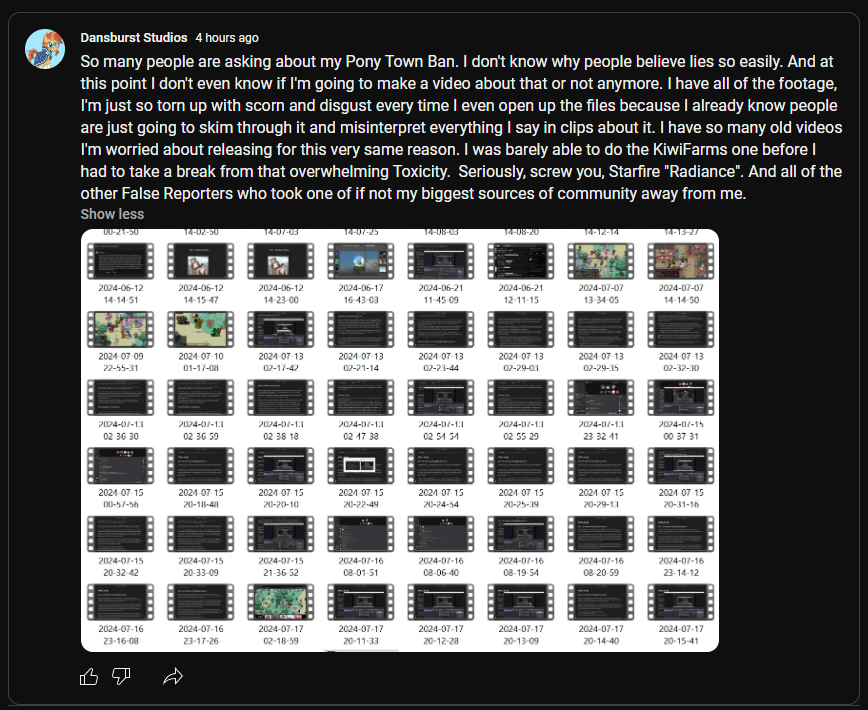Click the "4 hours ago" timestamp link

point(227,37)
